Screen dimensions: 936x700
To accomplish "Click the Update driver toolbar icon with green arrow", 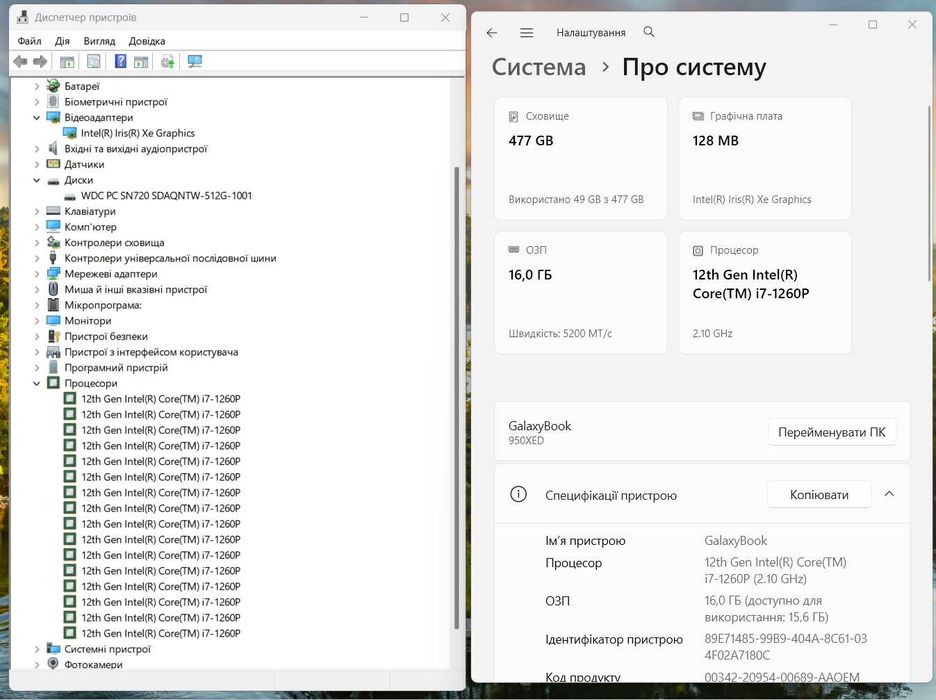I will pyautogui.click(x=167, y=61).
